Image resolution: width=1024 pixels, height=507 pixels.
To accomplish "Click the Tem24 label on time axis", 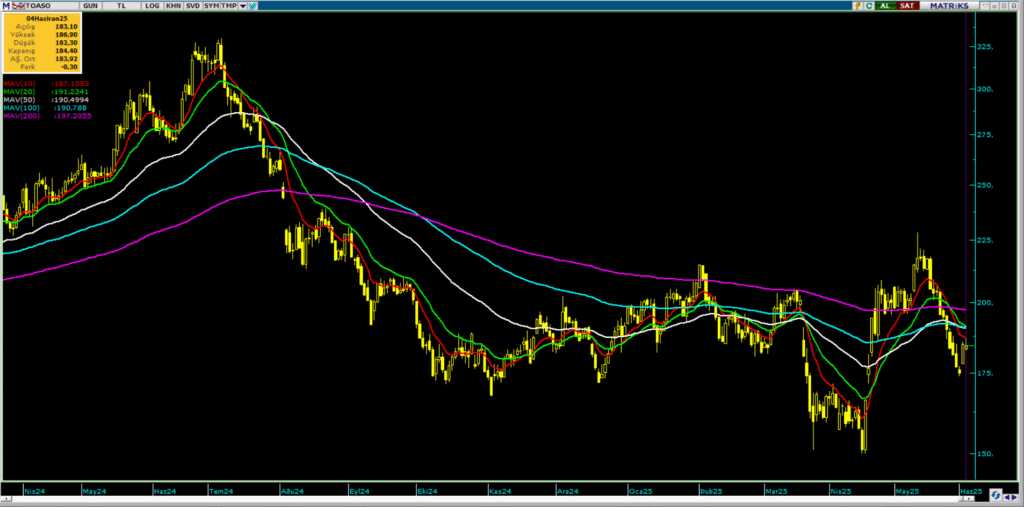I will coord(223,491).
